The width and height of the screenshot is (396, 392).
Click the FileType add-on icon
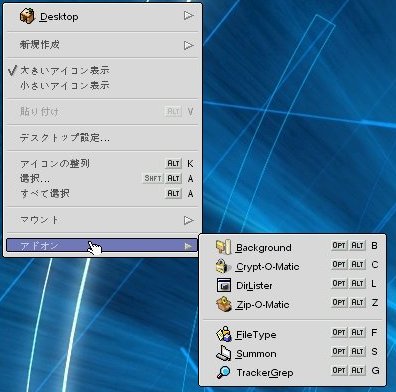click(x=223, y=334)
